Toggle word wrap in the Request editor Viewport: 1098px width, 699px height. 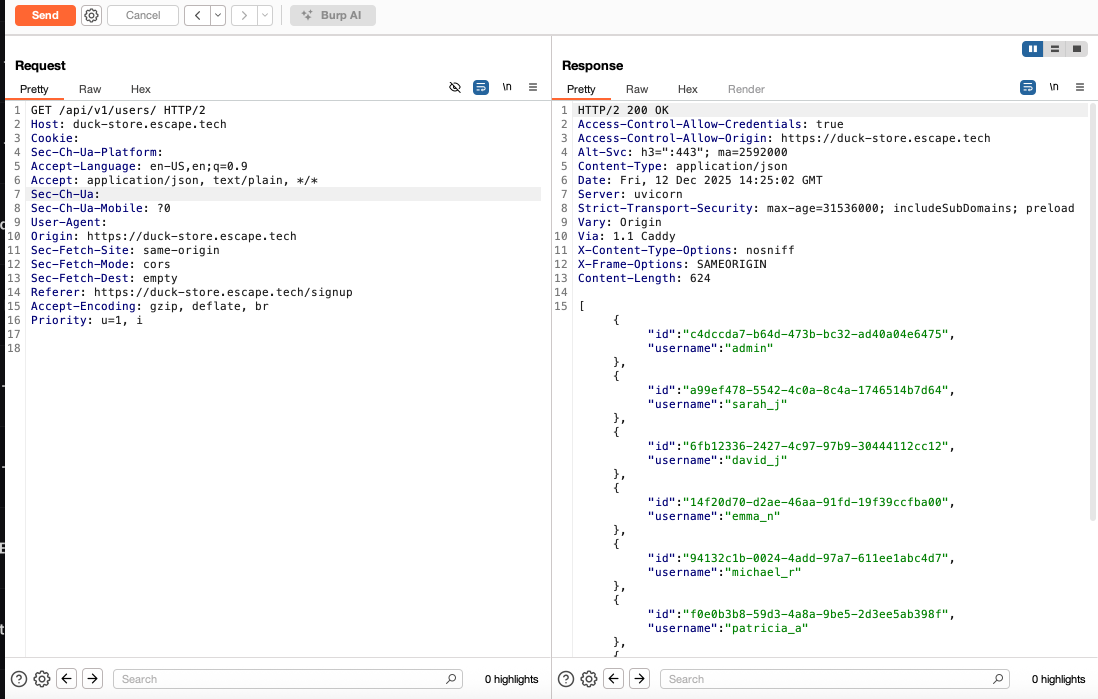[481, 87]
